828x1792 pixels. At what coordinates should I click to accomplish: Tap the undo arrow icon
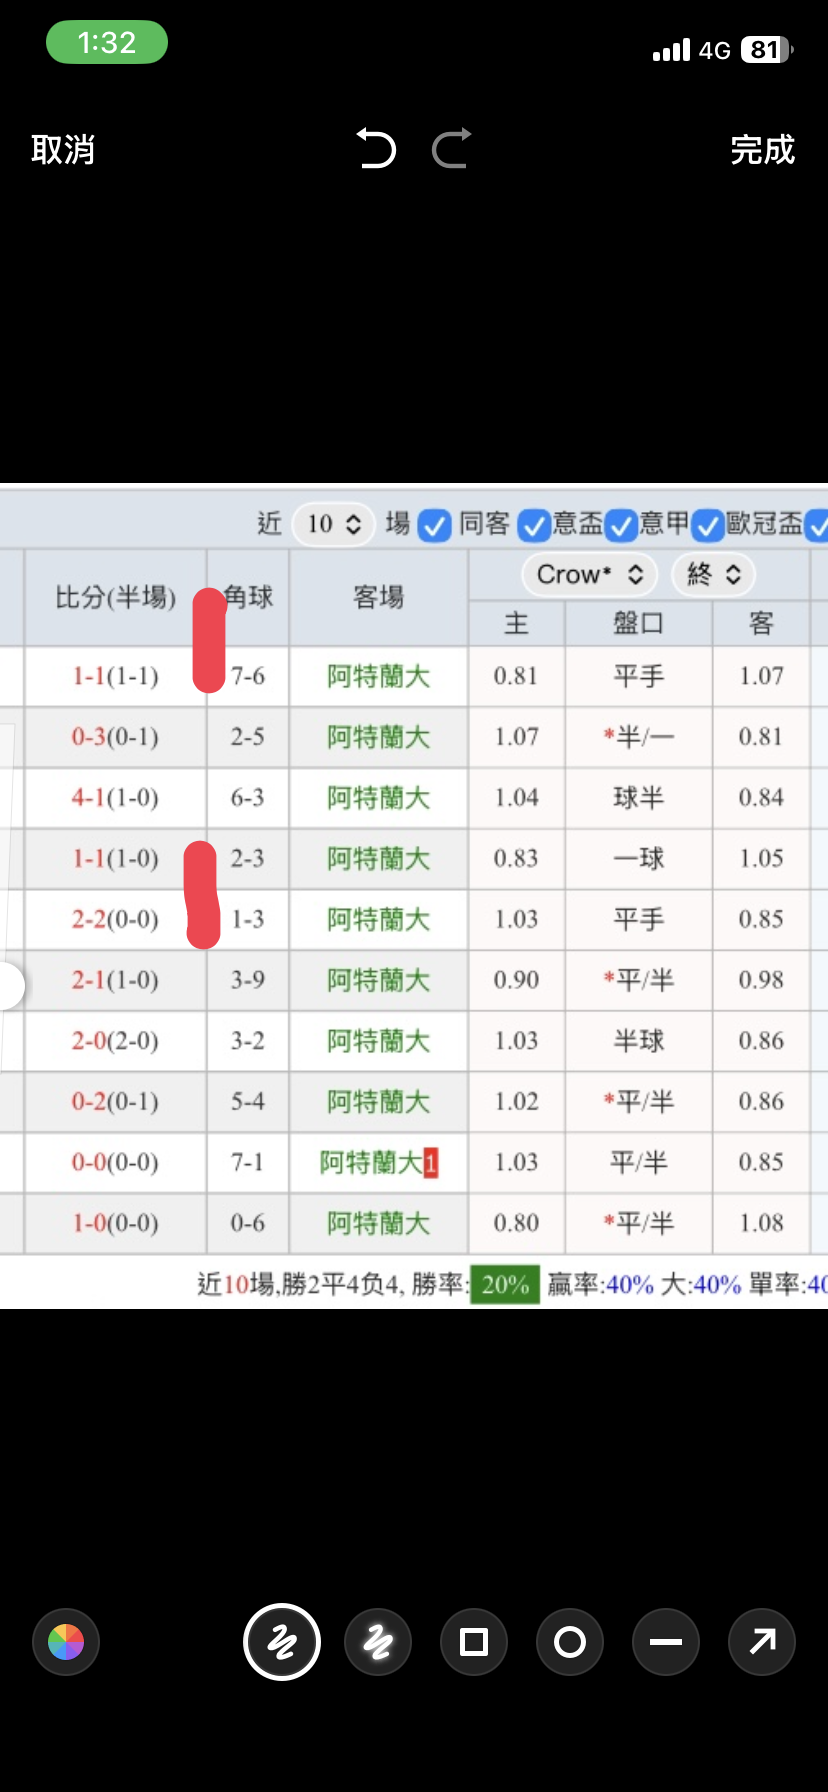pyautogui.click(x=377, y=149)
